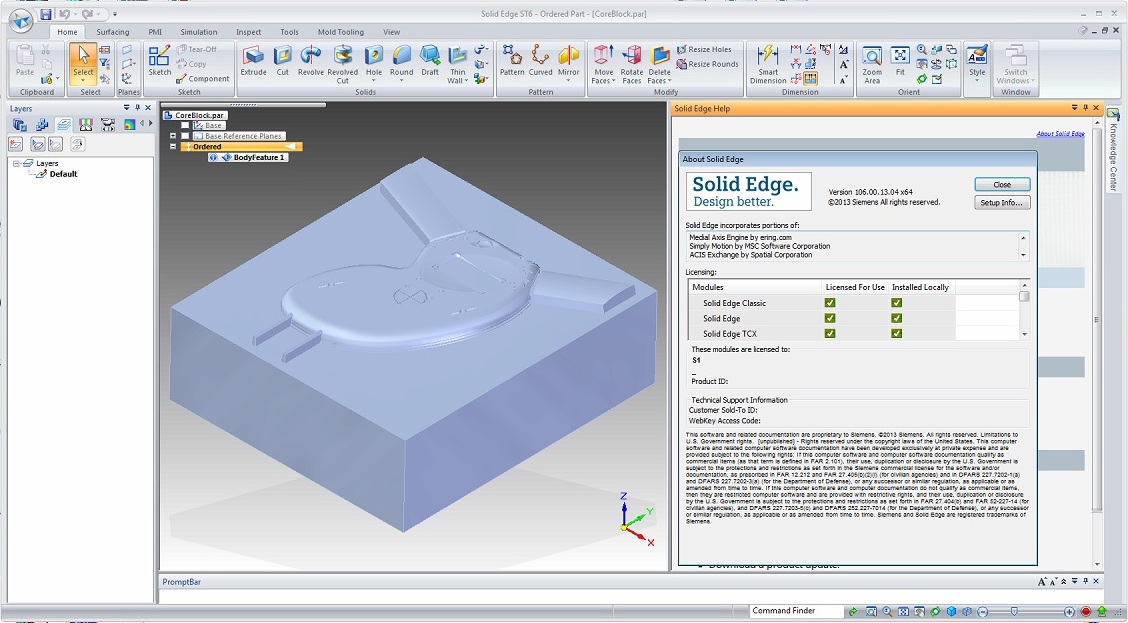The width and height of the screenshot is (1128, 623).
Task: Open the Simulation tab
Action: (x=199, y=32)
